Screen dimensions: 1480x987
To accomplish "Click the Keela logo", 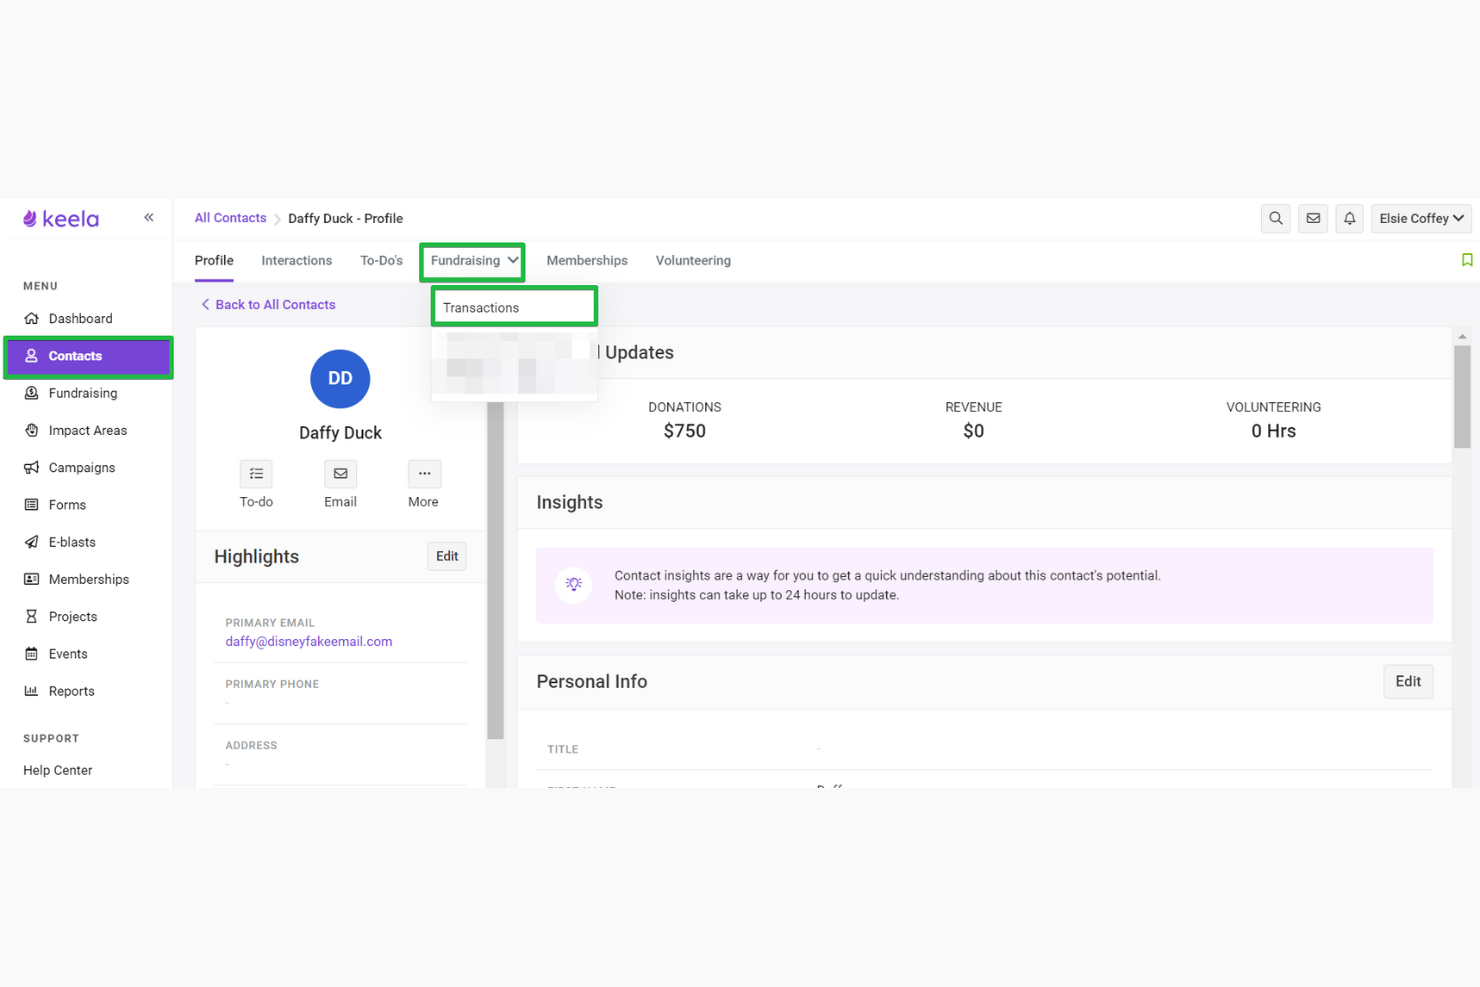I will tap(60, 218).
